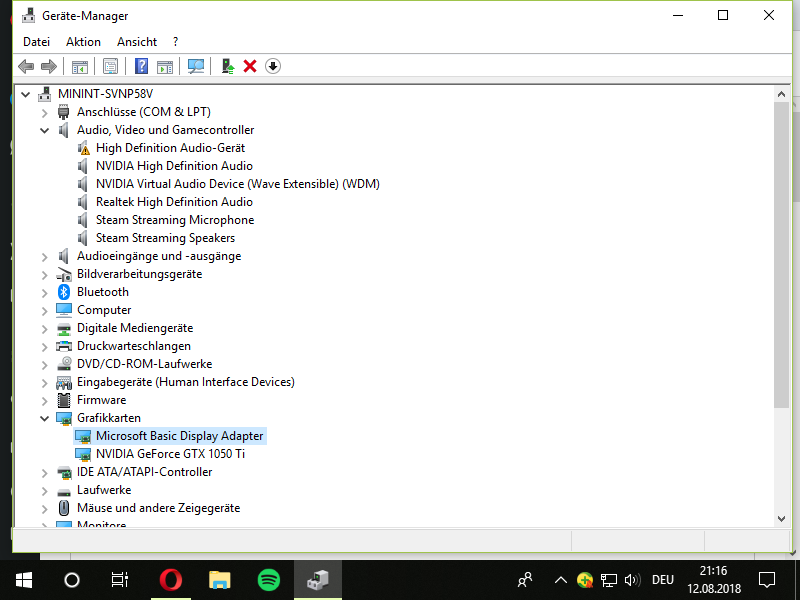Open the Windows Start menu
The height and width of the screenshot is (600, 800).
(24, 580)
